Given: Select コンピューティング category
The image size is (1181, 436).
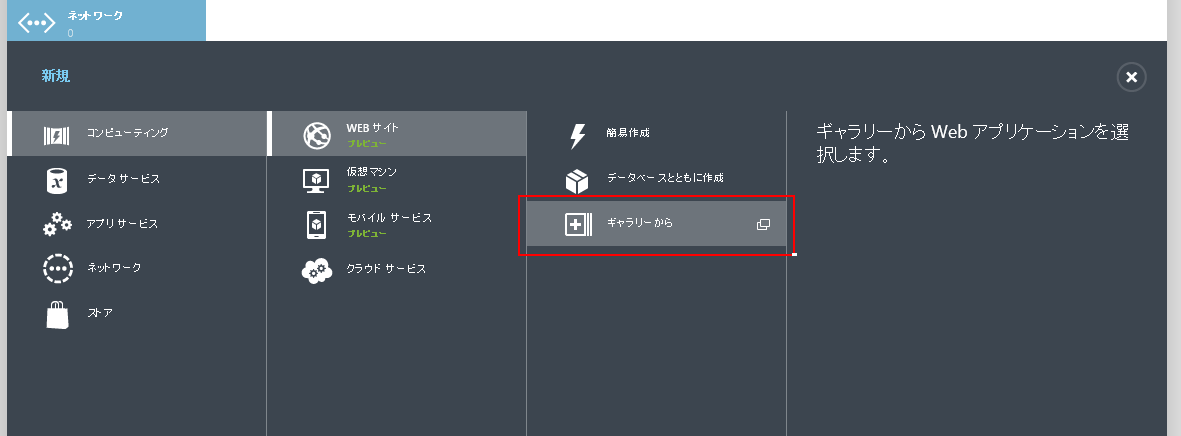Looking at the screenshot, I should [x=137, y=133].
